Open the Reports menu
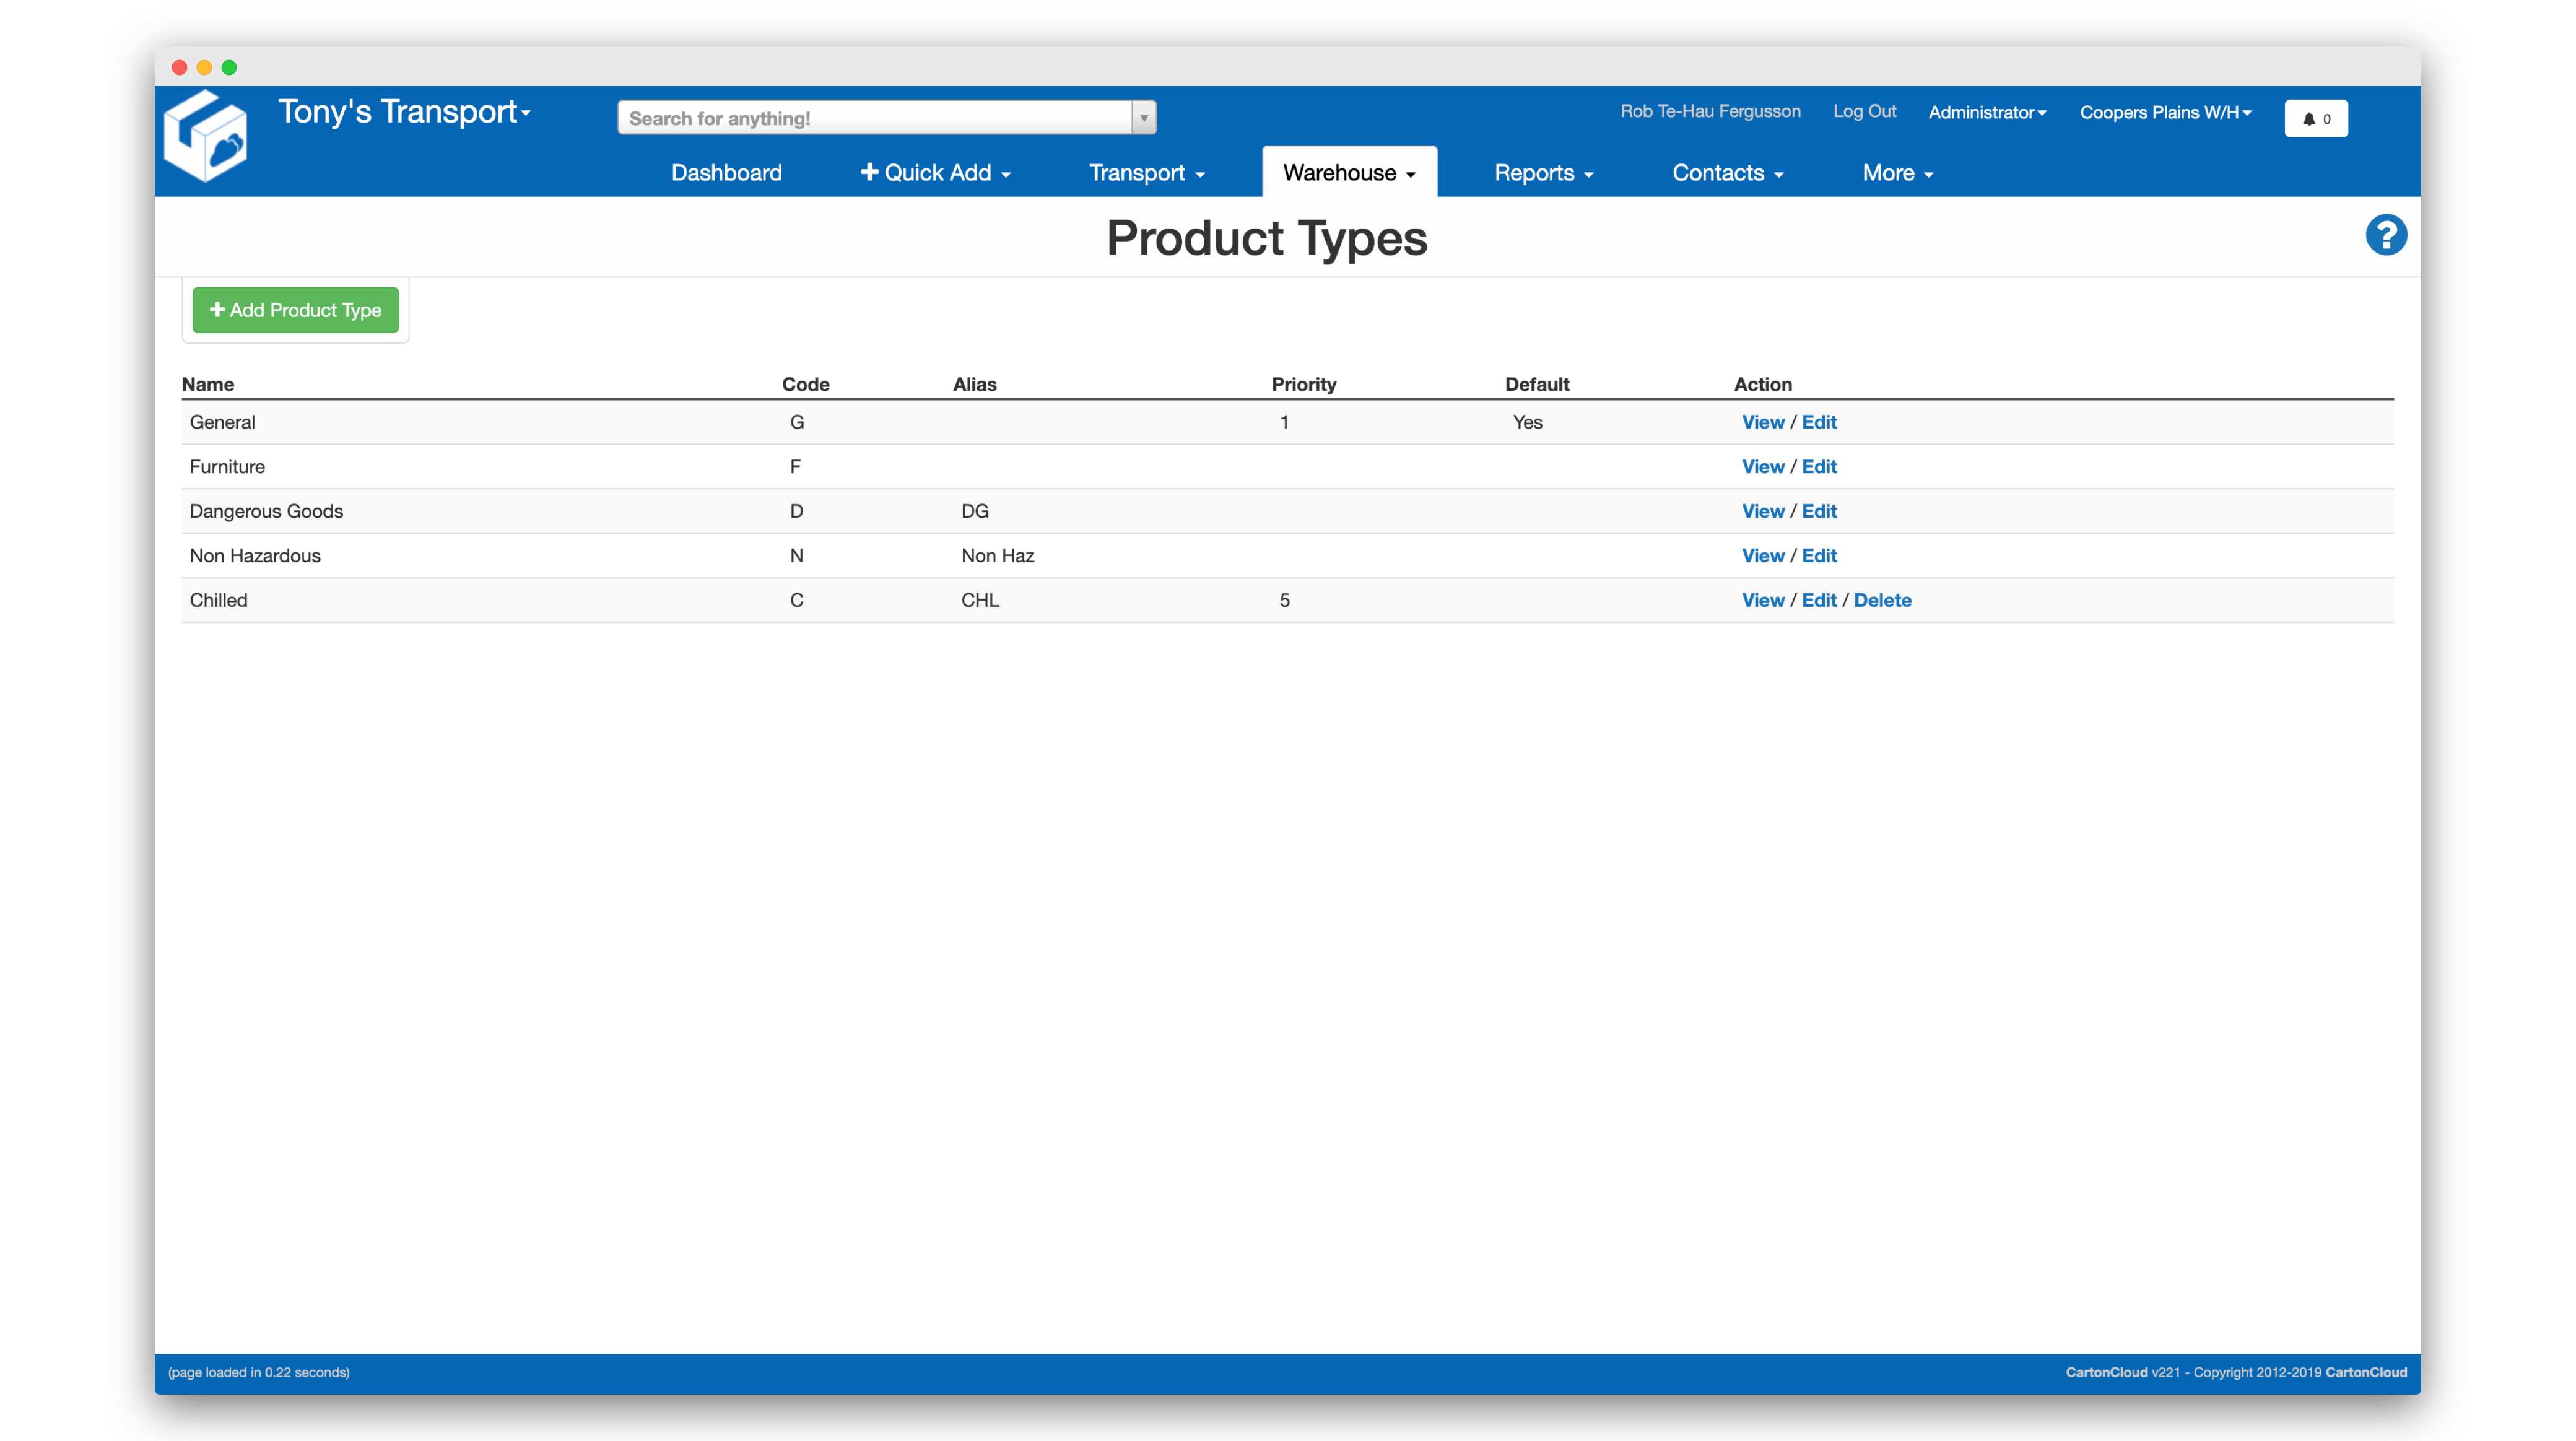The image size is (2576, 1441). point(1543,173)
